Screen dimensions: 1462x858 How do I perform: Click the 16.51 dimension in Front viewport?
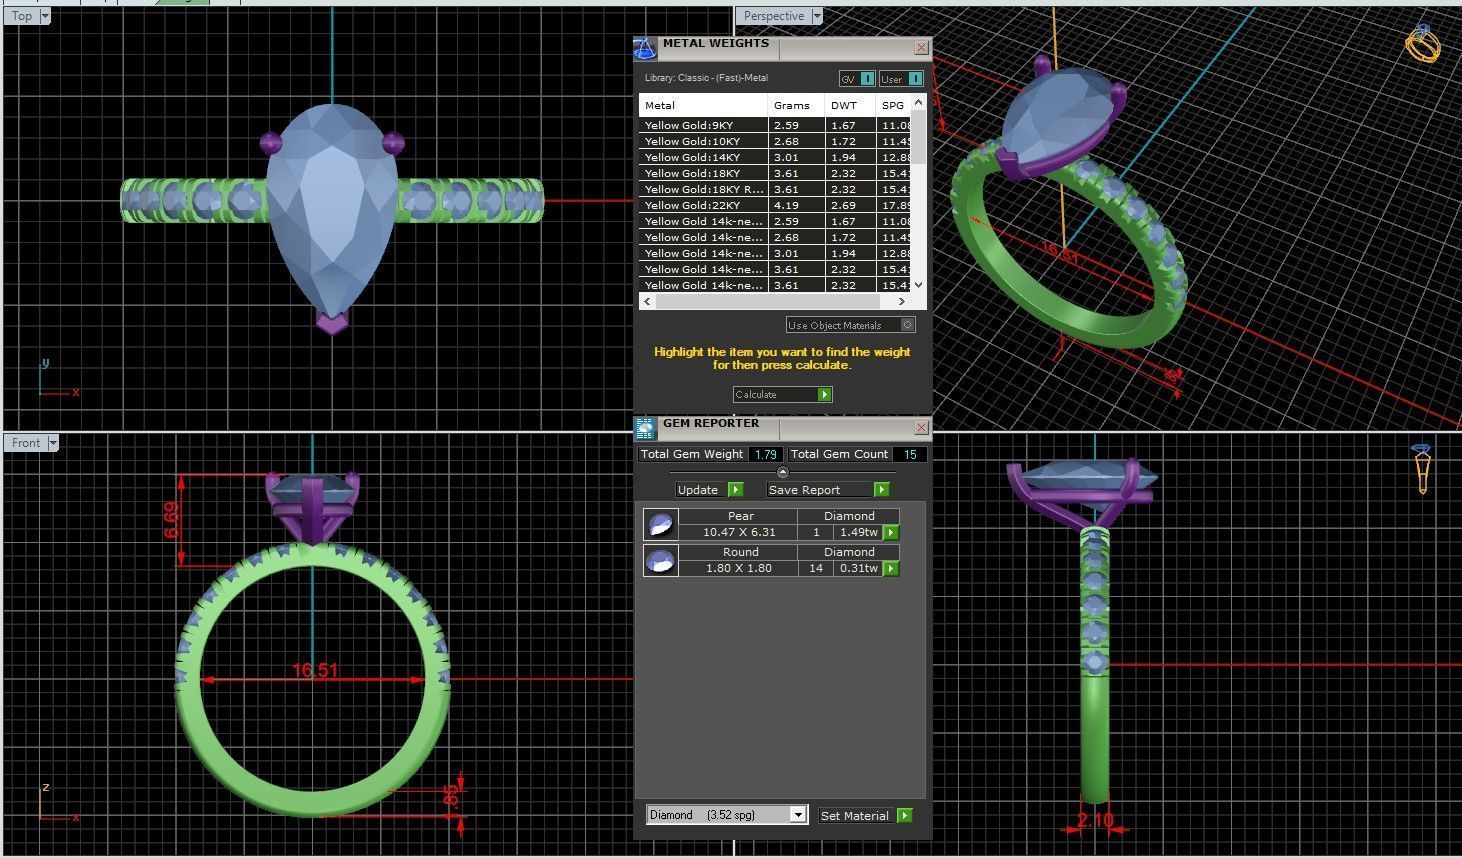point(314,670)
